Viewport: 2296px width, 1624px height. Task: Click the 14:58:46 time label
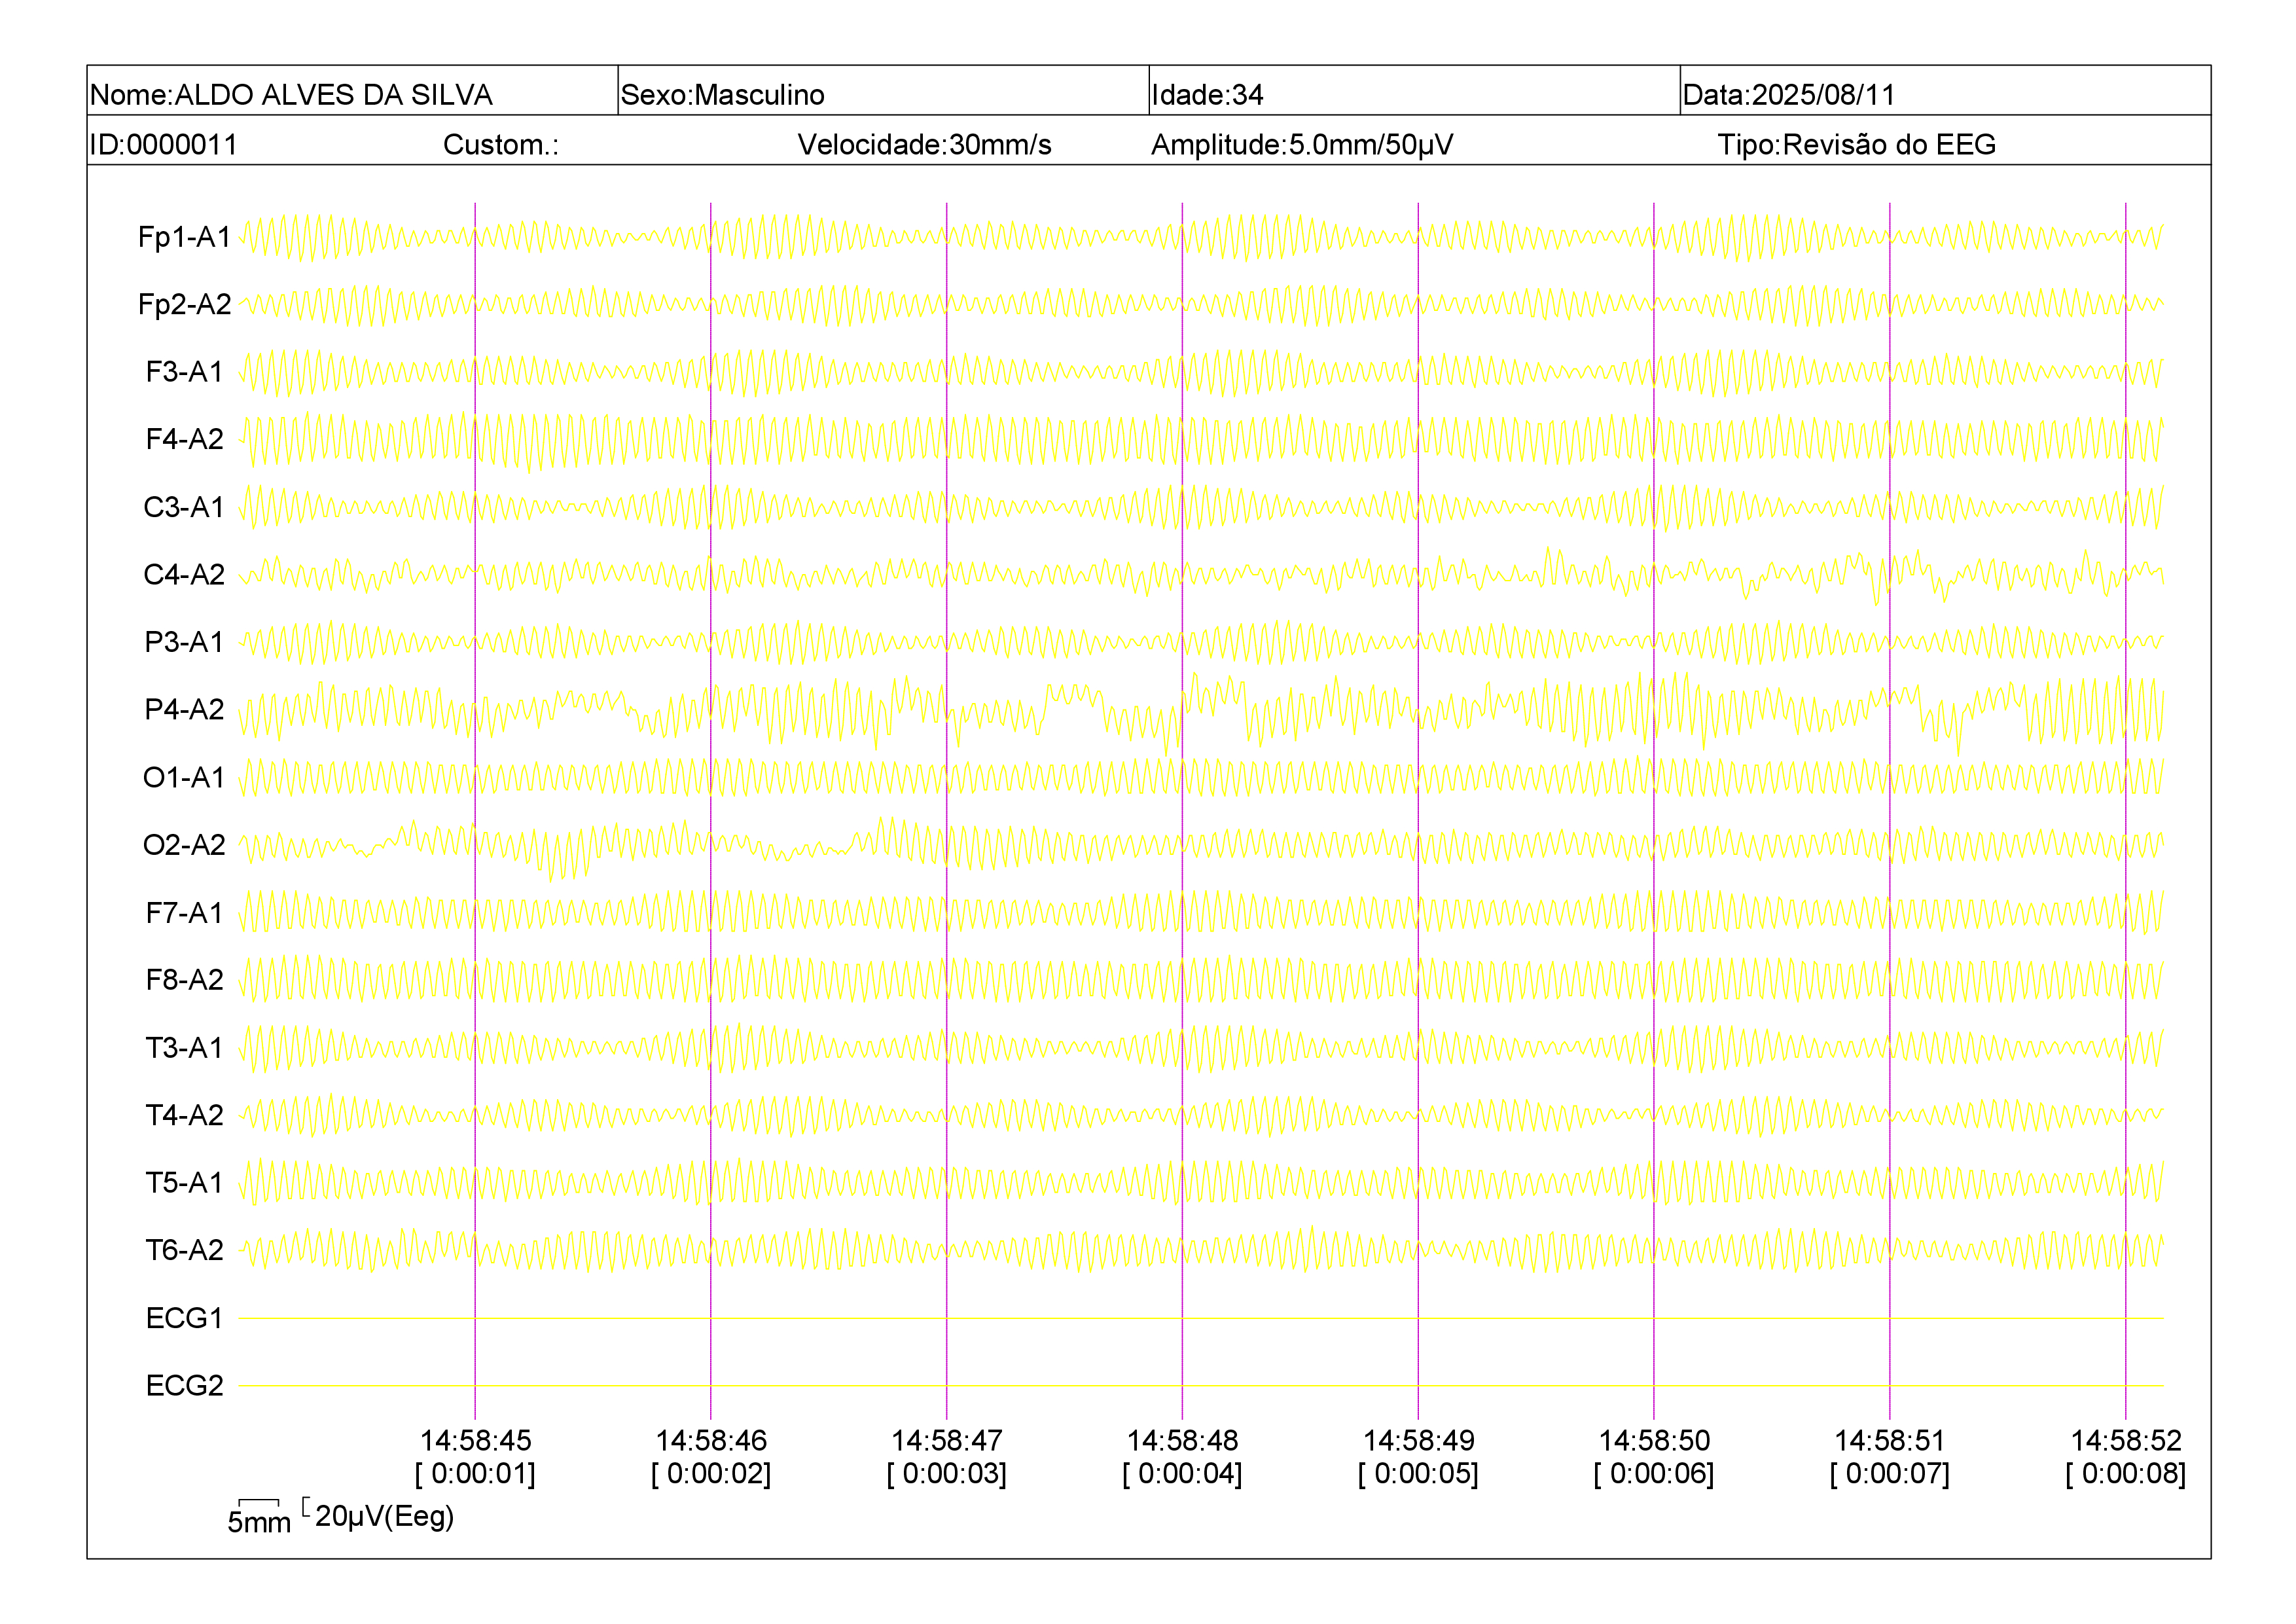click(x=711, y=1440)
